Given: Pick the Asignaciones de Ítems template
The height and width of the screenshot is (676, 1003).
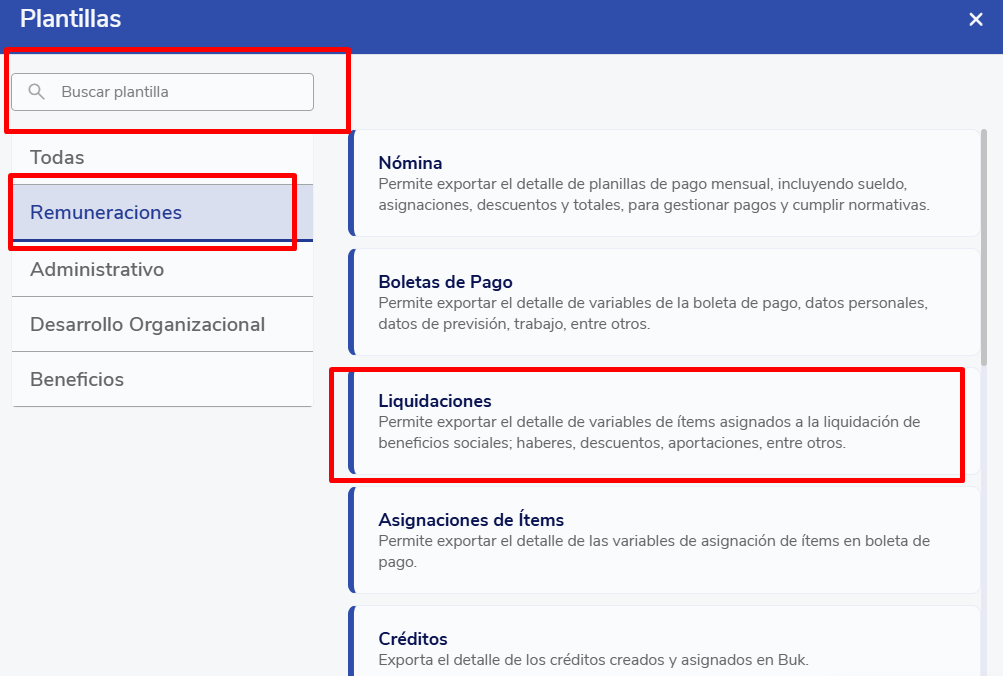Looking at the screenshot, I should (471, 520).
